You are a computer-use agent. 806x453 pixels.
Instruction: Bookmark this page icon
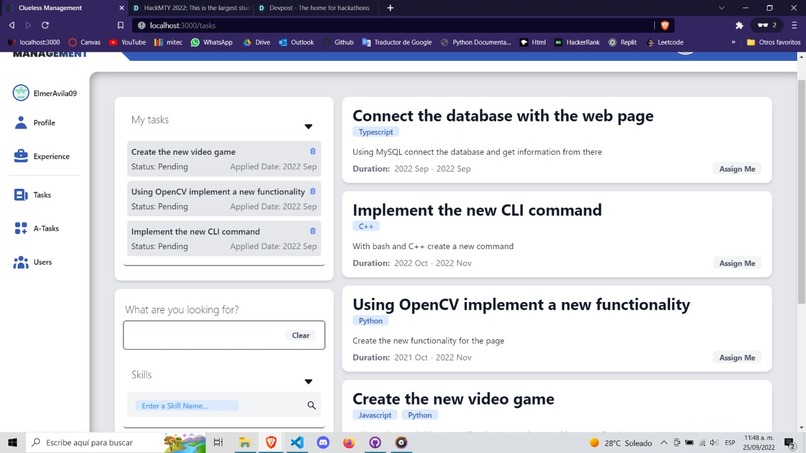click(120, 25)
